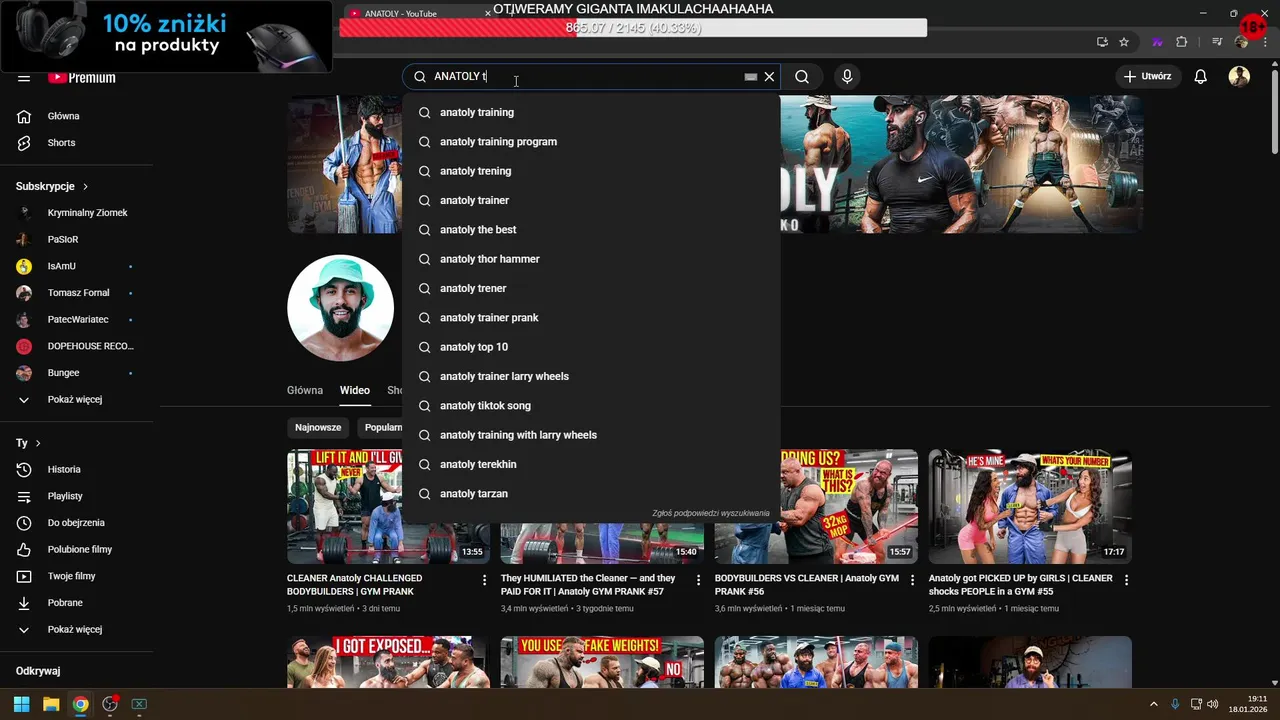Viewport: 1280px width, 720px height.
Task: Switch to the channel Główna tab
Action: coord(305,391)
